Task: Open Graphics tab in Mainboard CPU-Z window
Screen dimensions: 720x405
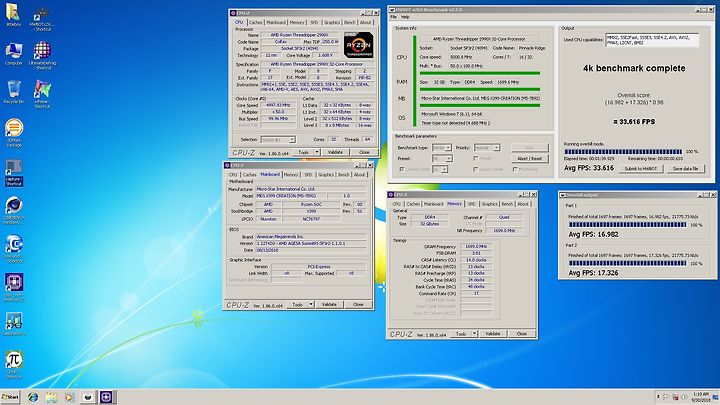Action: [x=326, y=175]
